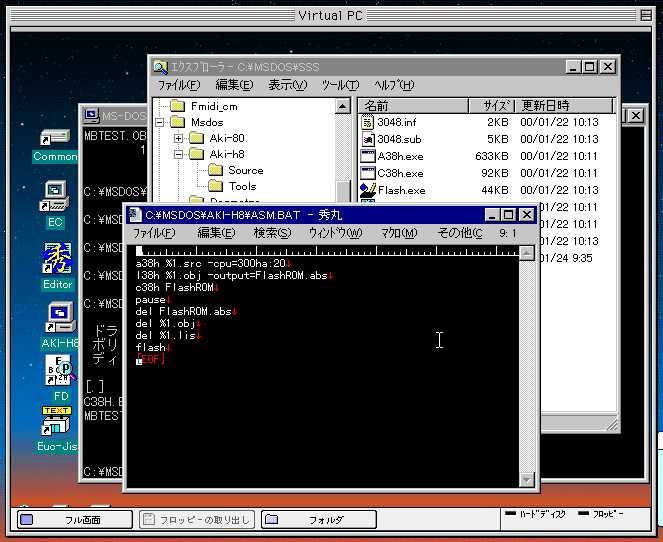Click the フロッピー floppy indicator

(600, 514)
